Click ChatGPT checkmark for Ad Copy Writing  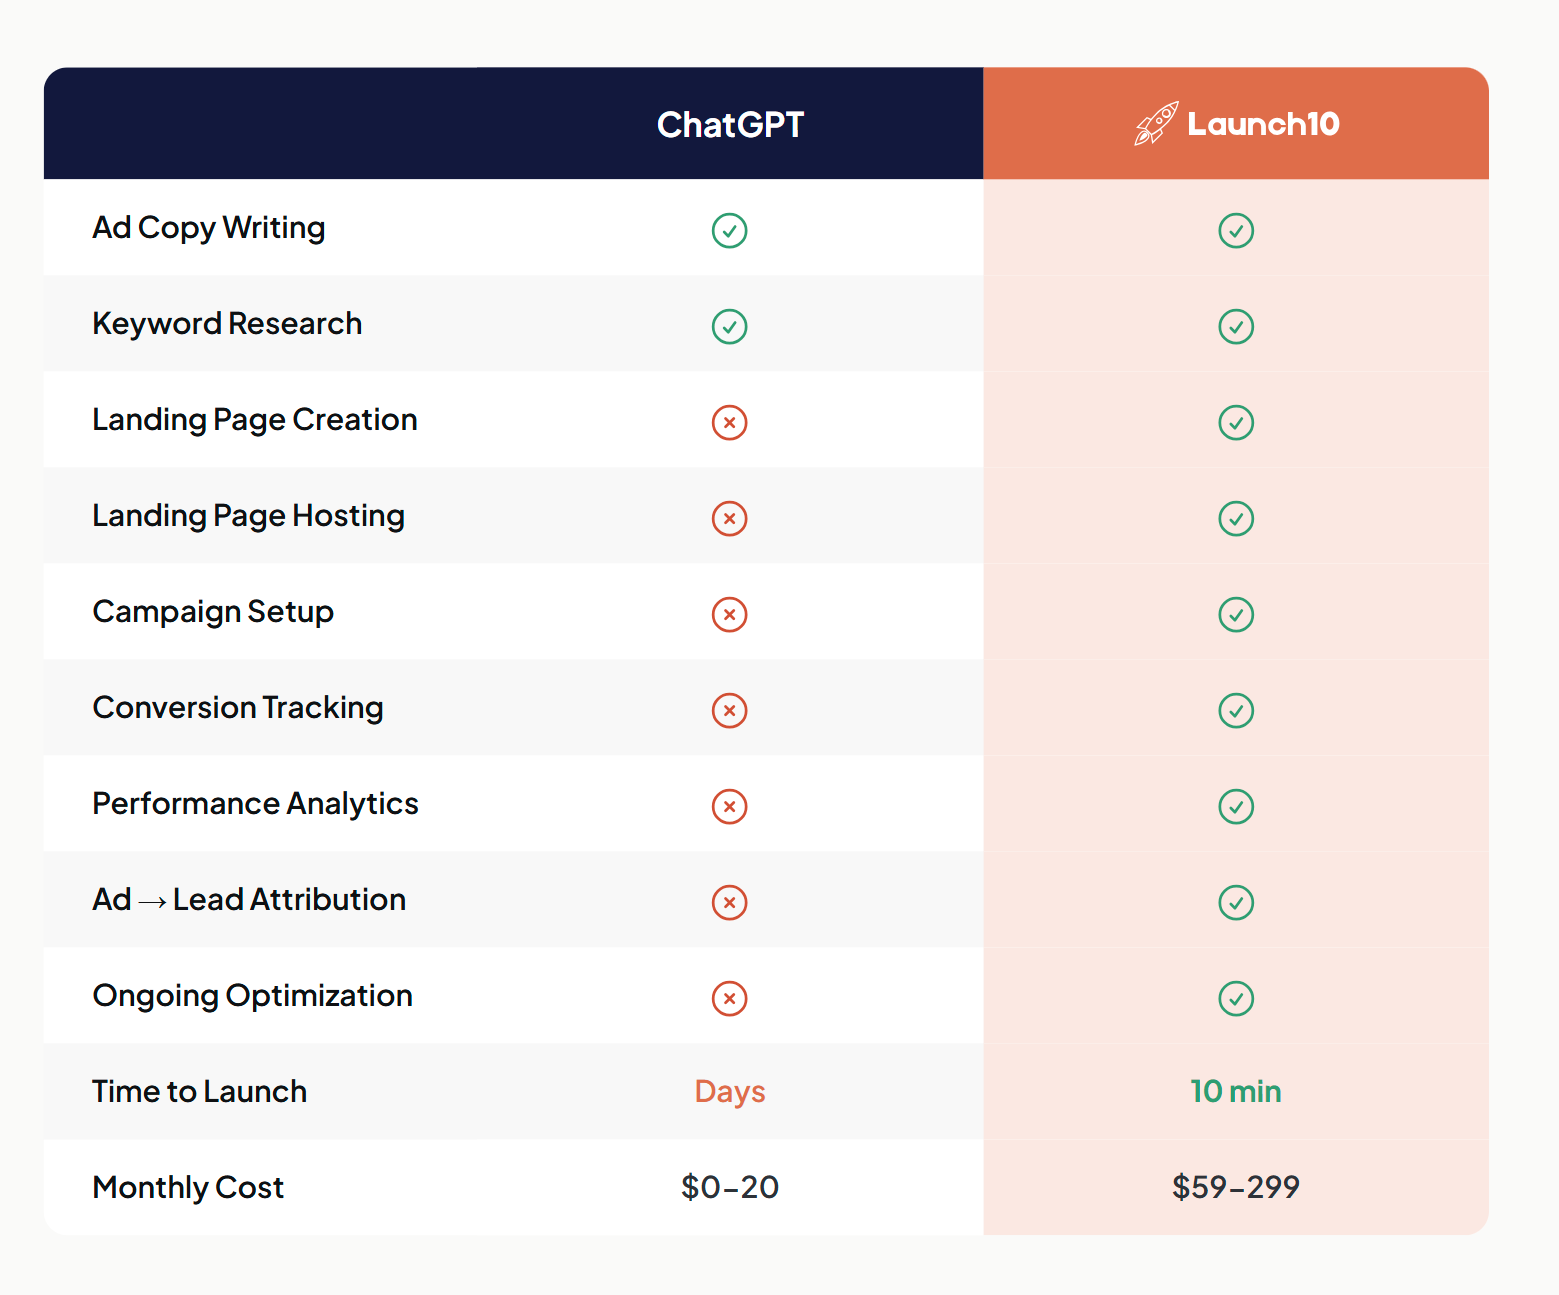coord(730,230)
